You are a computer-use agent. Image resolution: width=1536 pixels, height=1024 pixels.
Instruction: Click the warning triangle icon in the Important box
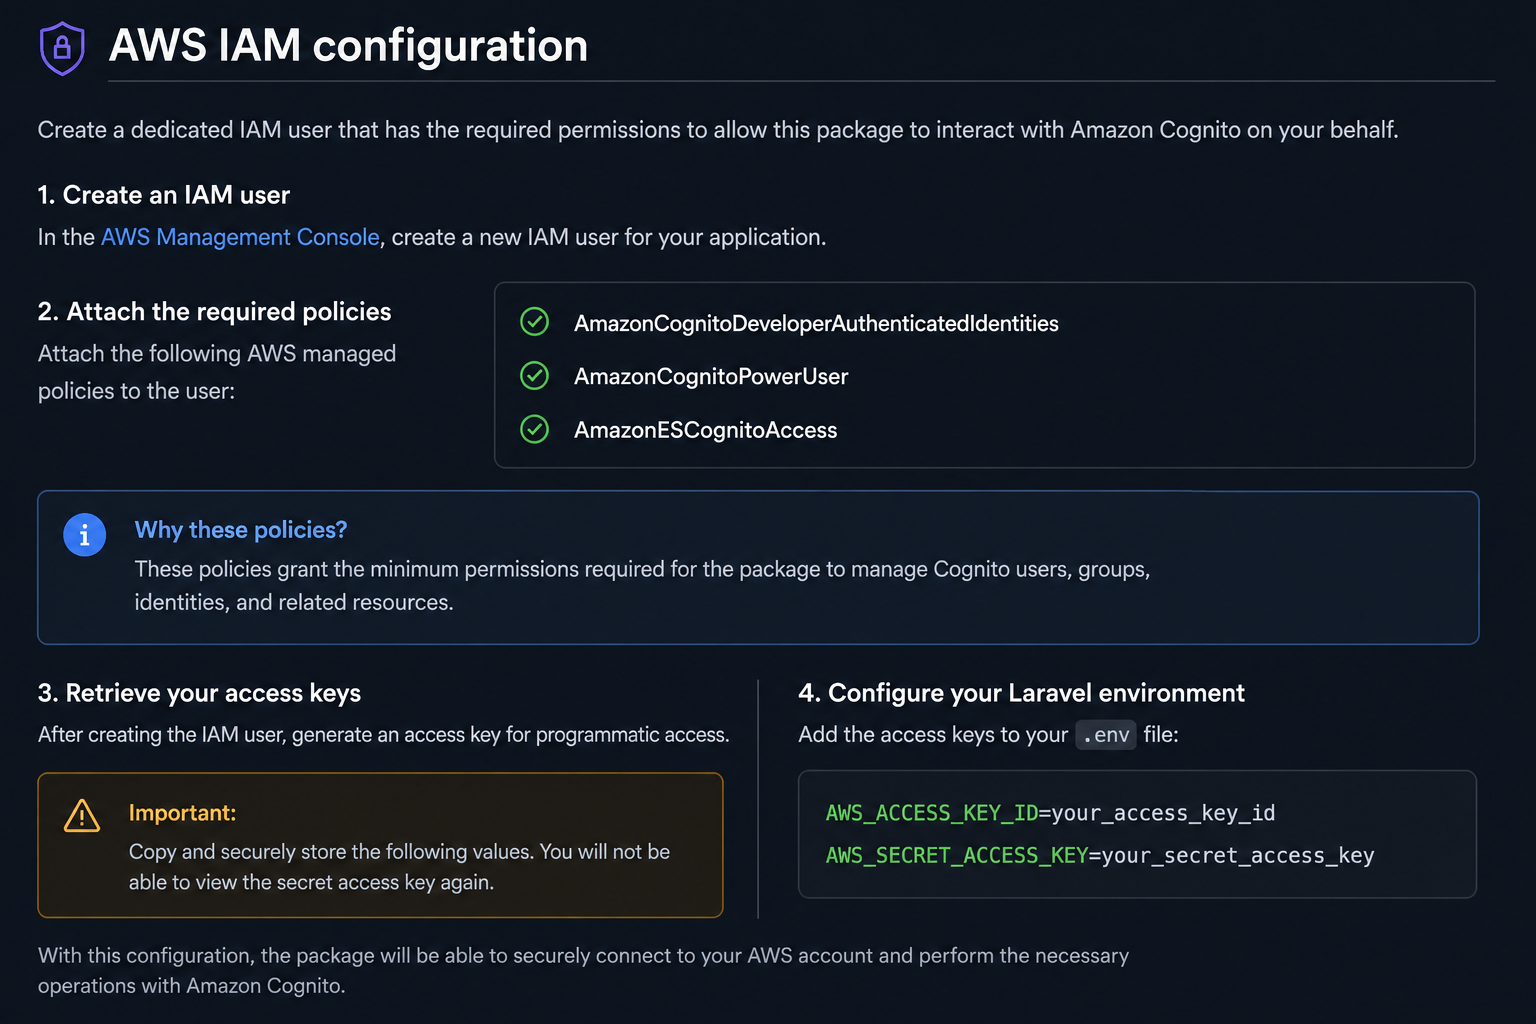(x=82, y=816)
